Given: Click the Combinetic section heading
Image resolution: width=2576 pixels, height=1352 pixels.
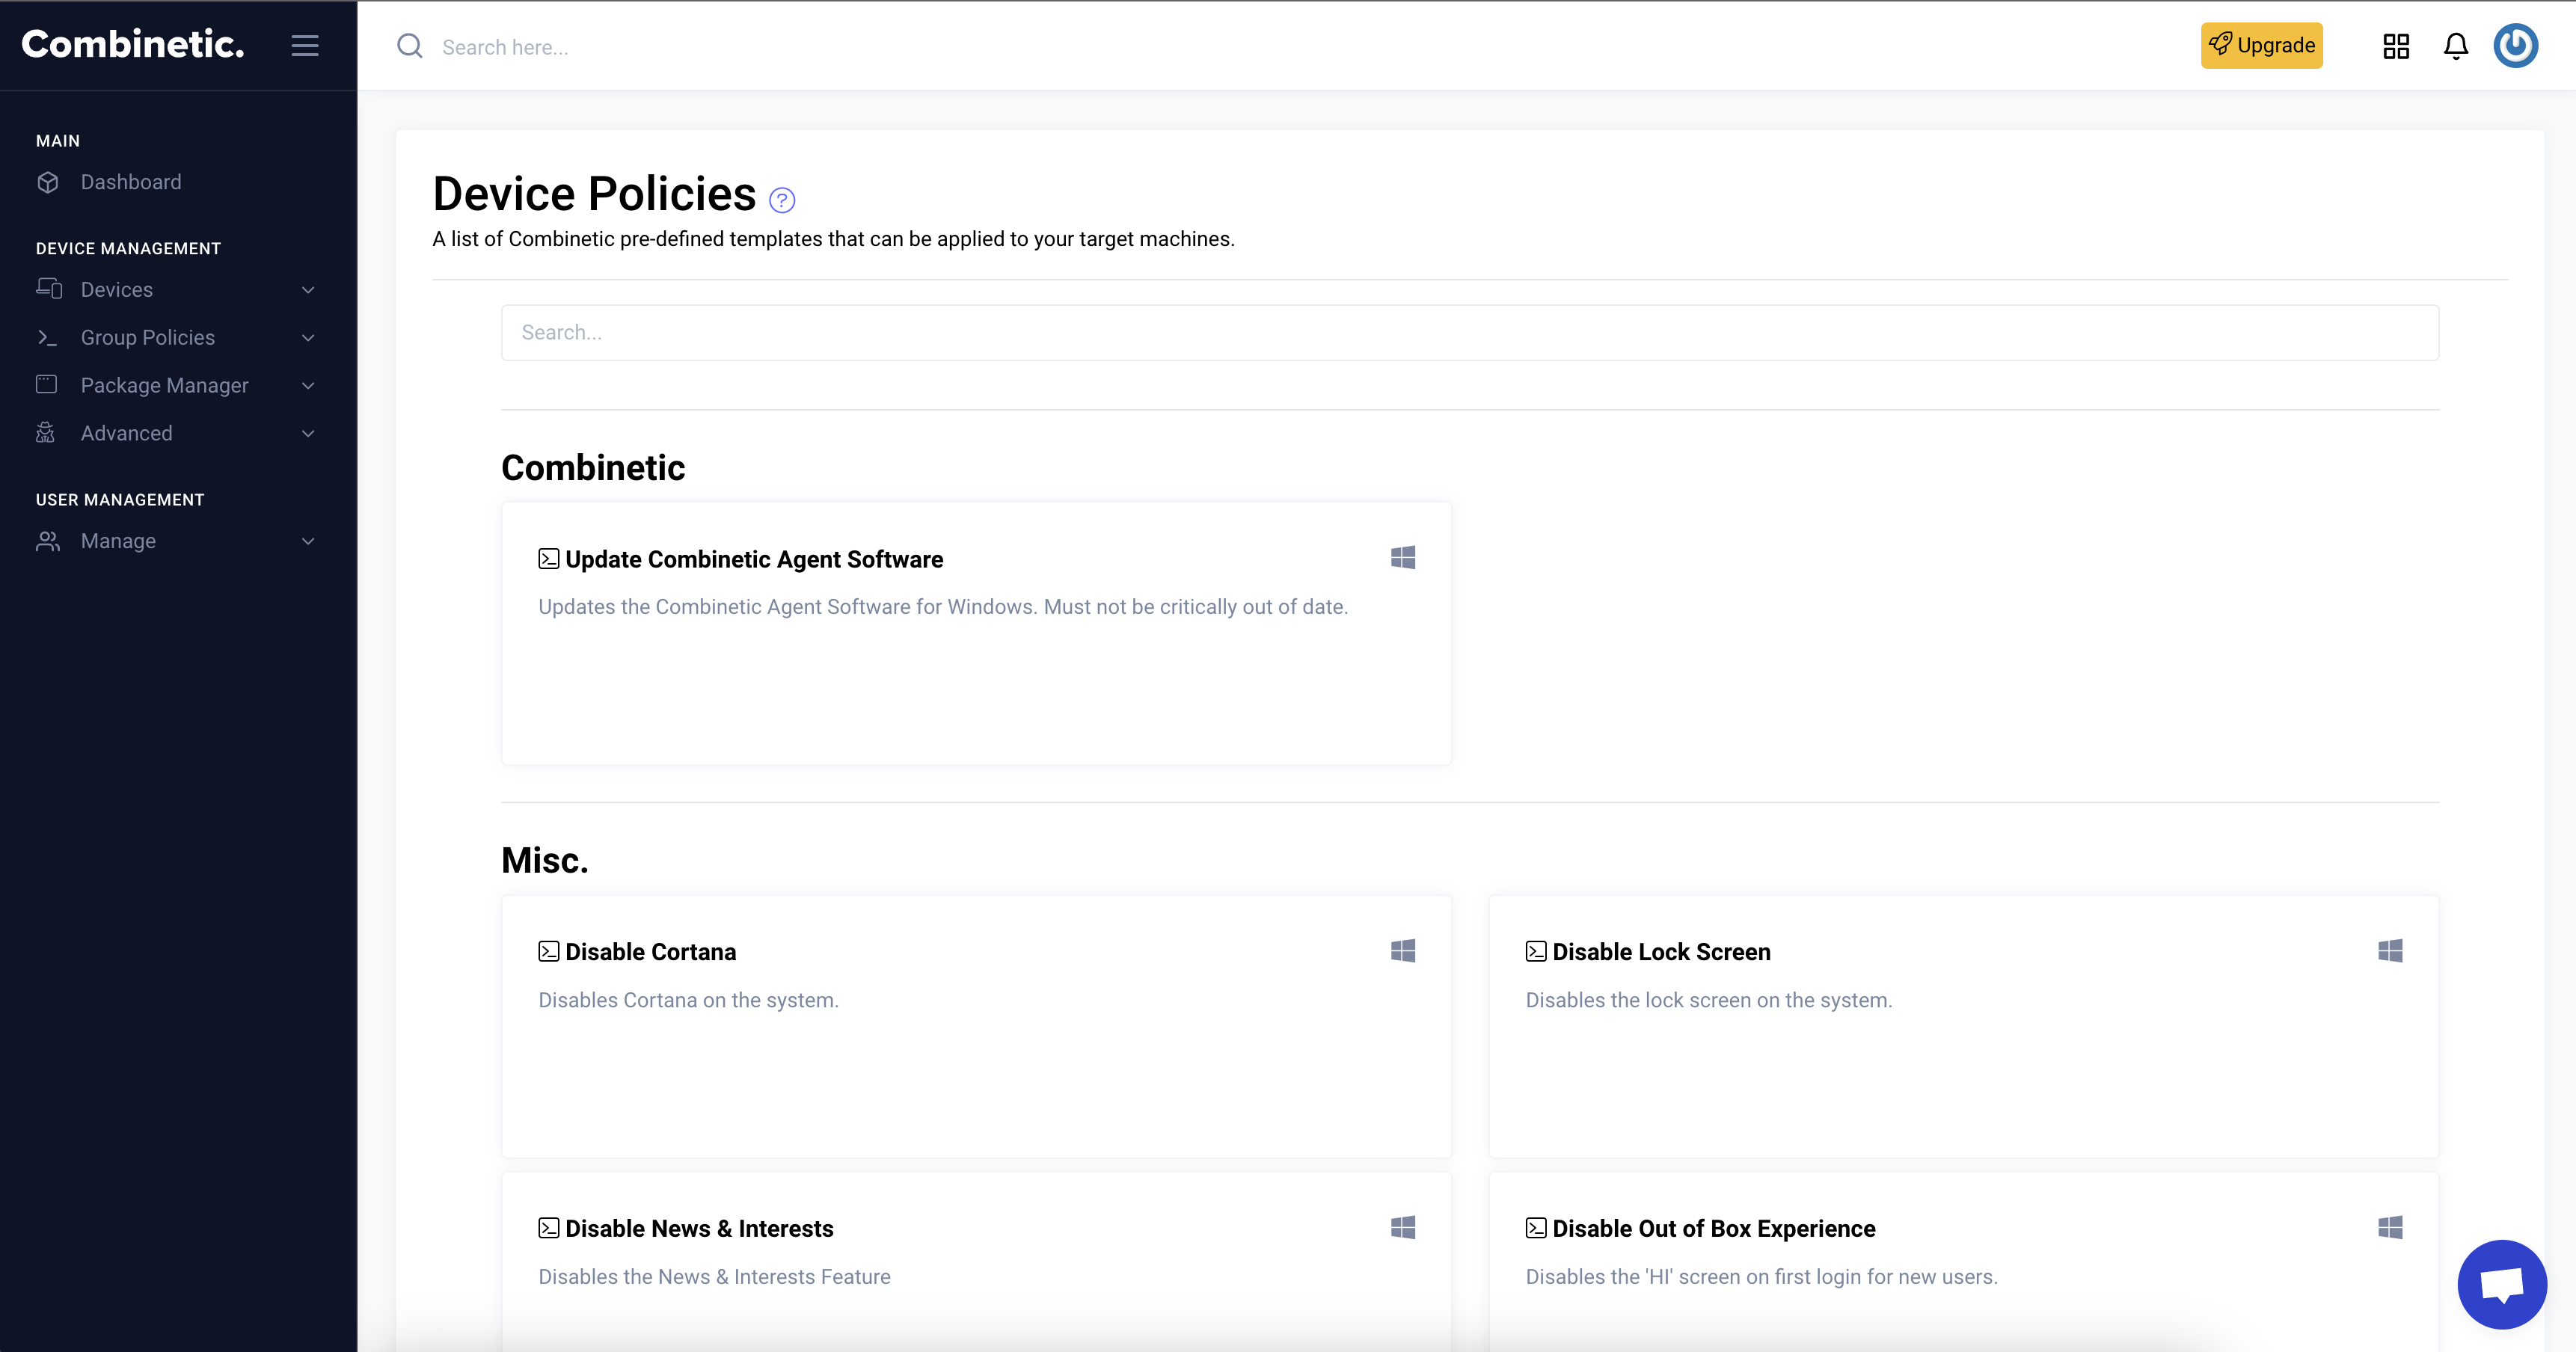Looking at the screenshot, I should (x=593, y=467).
